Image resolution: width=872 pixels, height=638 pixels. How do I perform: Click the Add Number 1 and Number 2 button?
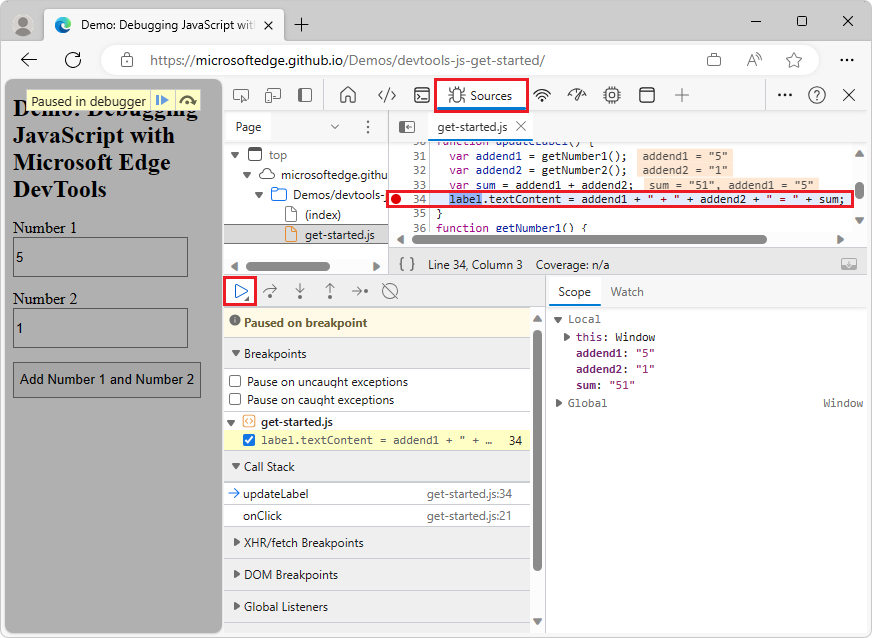tap(106, 380)
